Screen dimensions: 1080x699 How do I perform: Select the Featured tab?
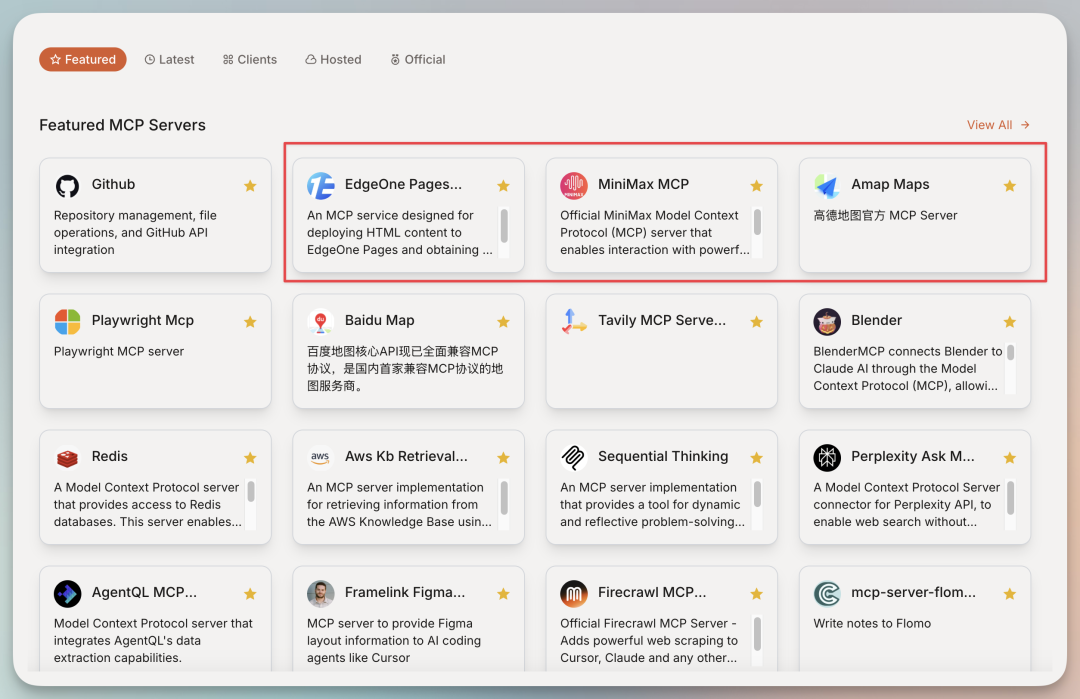(x=83, y=59)
